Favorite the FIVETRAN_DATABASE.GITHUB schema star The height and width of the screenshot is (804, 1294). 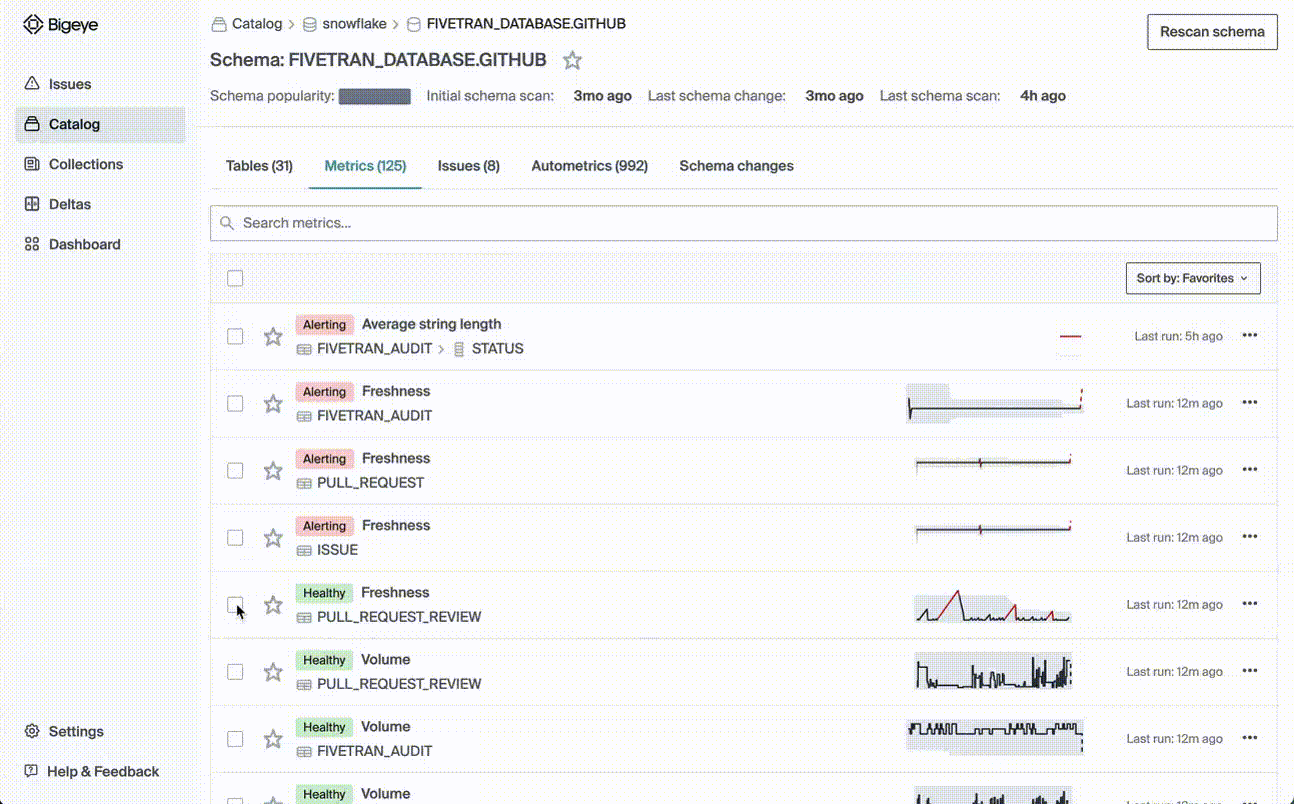(x=572, y=61)
